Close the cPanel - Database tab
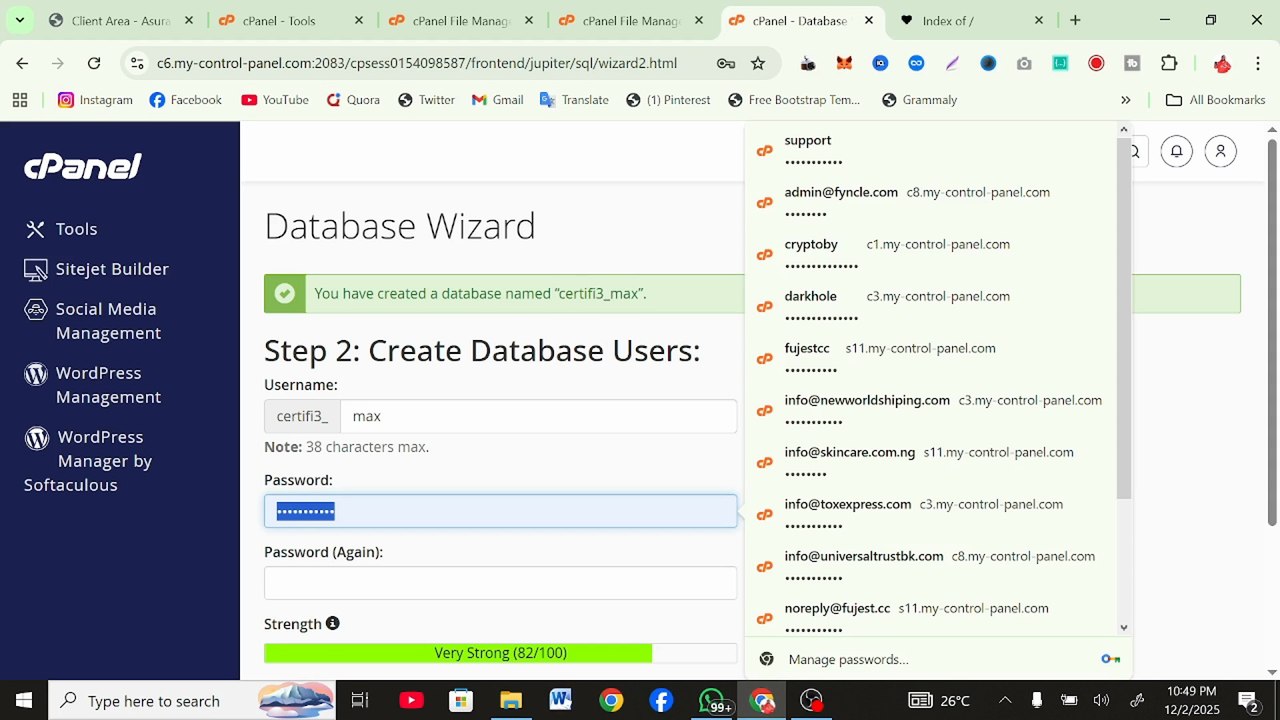1280x720 pixels. [868, 20]
